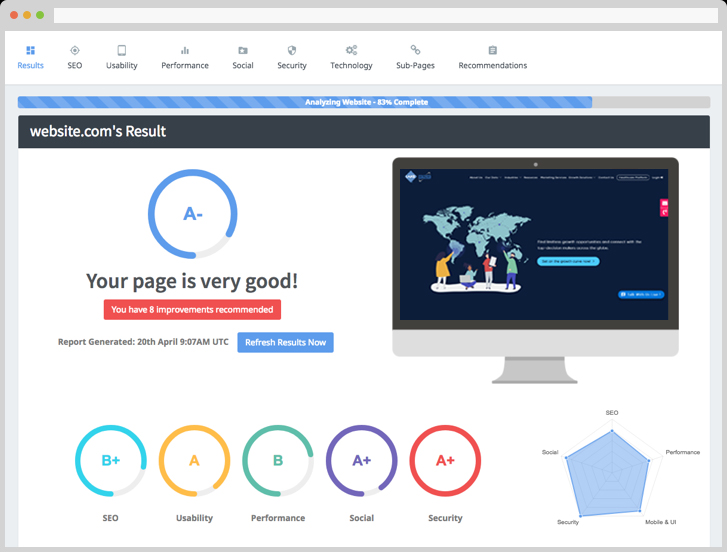
Task: Select the overall A- grade circle
Action: click(x=192, y=214)
